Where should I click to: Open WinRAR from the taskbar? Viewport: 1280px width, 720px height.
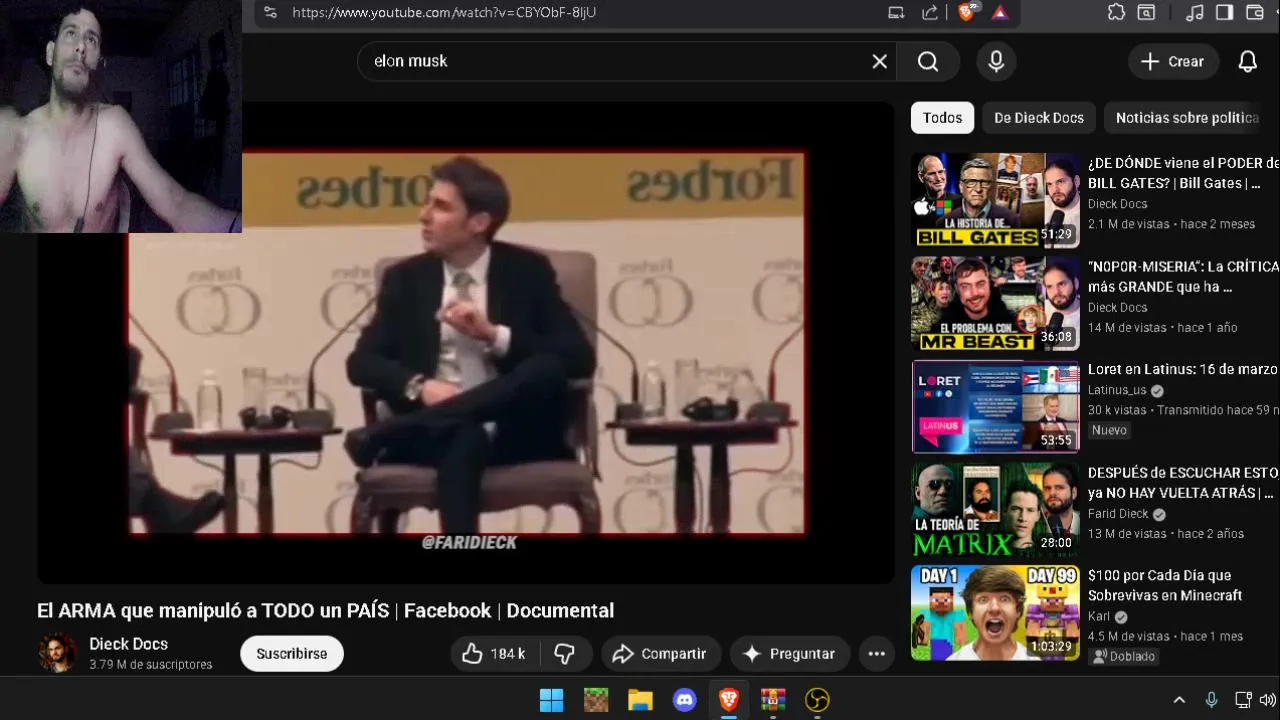click(x=773, y=700)
